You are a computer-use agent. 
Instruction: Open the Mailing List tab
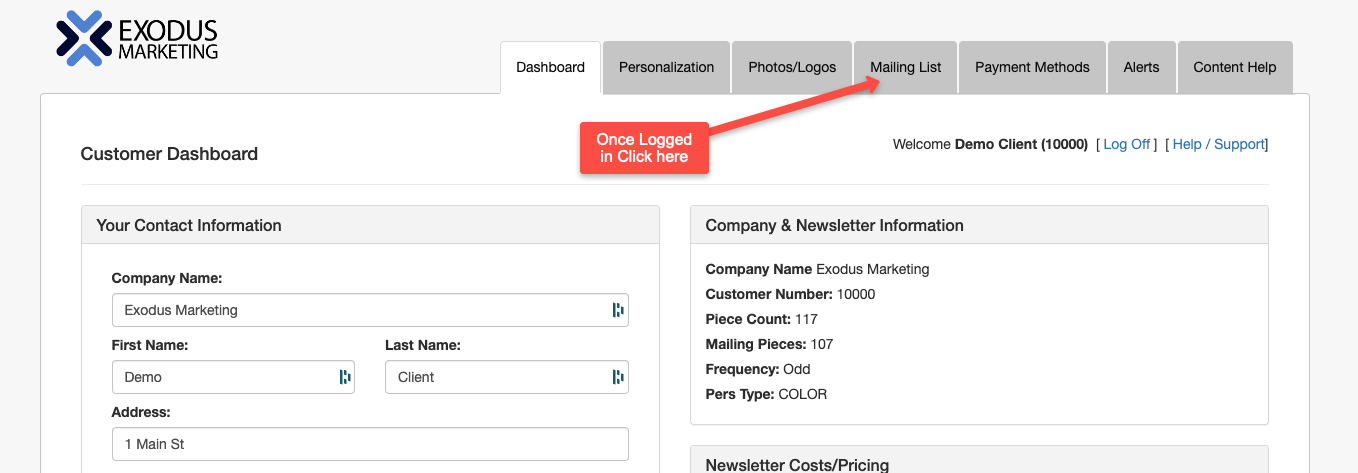pos(906,68)
